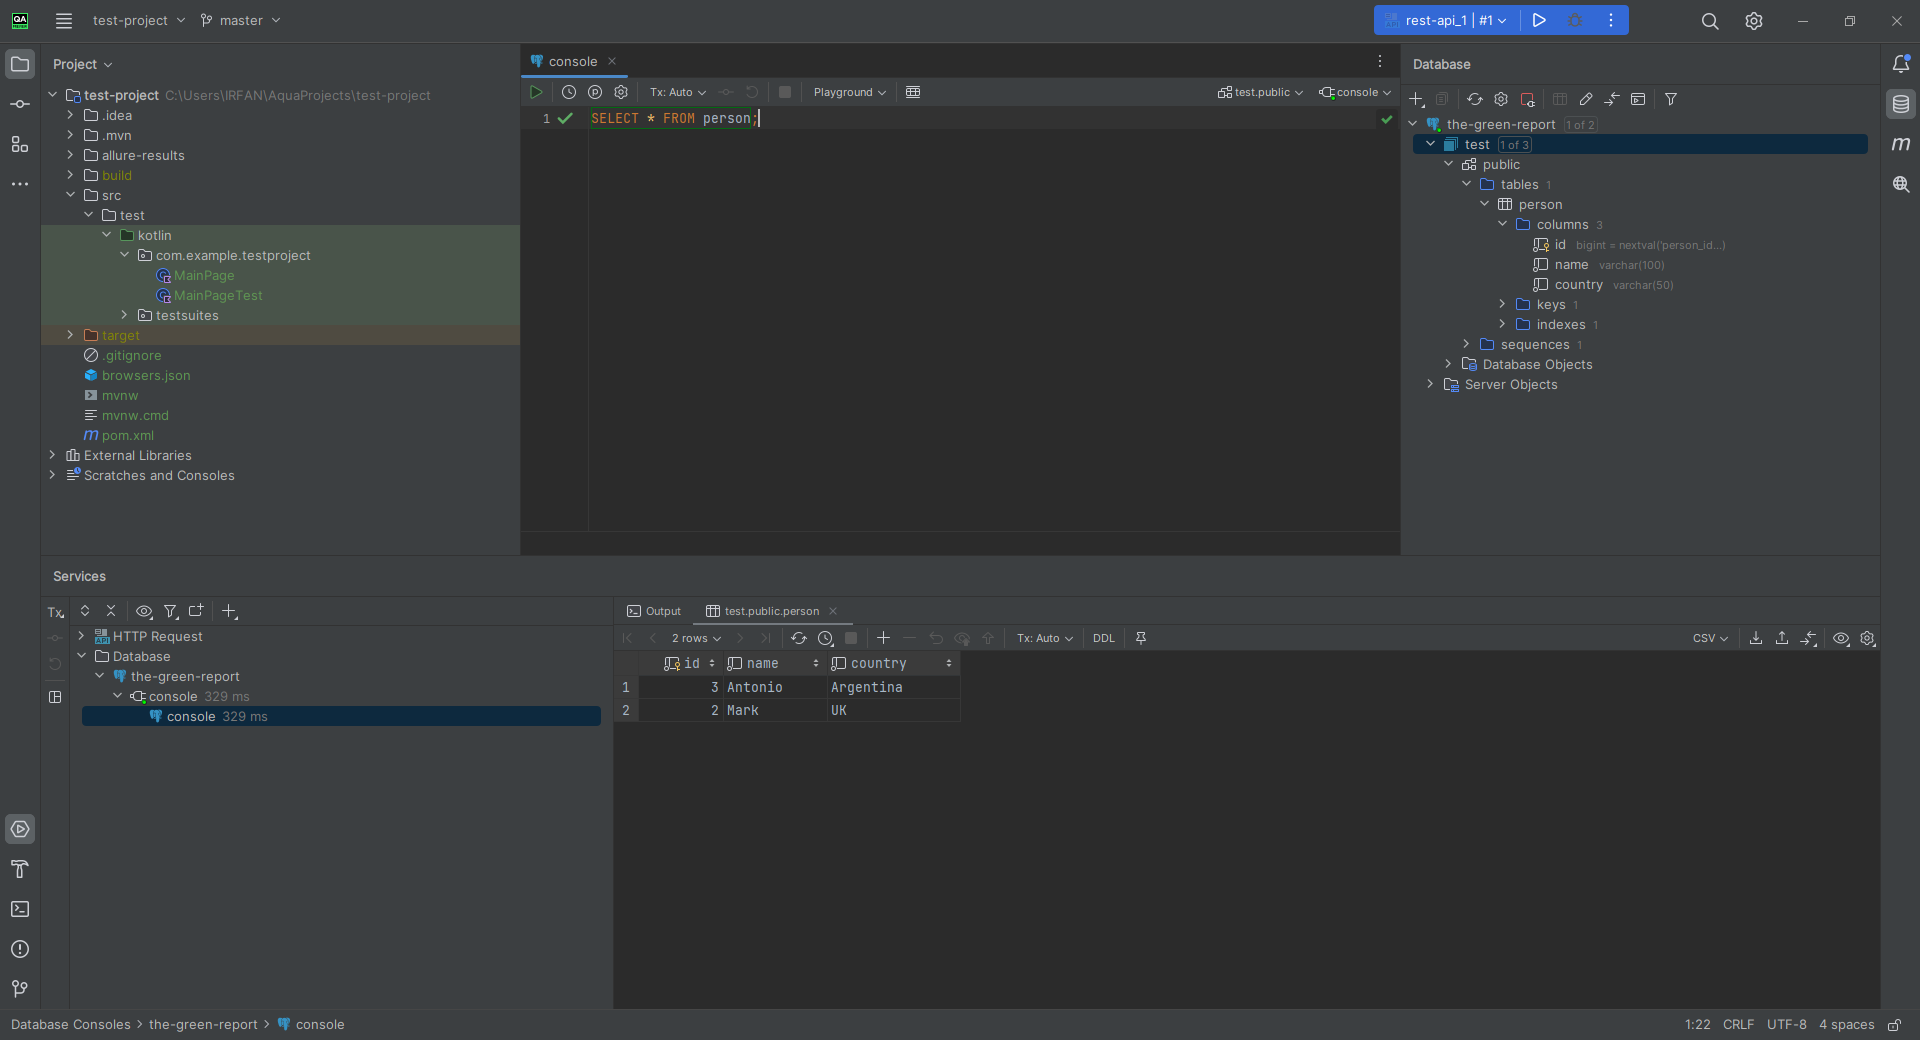
Task: Reload result grid page icon
Action: pos(799,638)
